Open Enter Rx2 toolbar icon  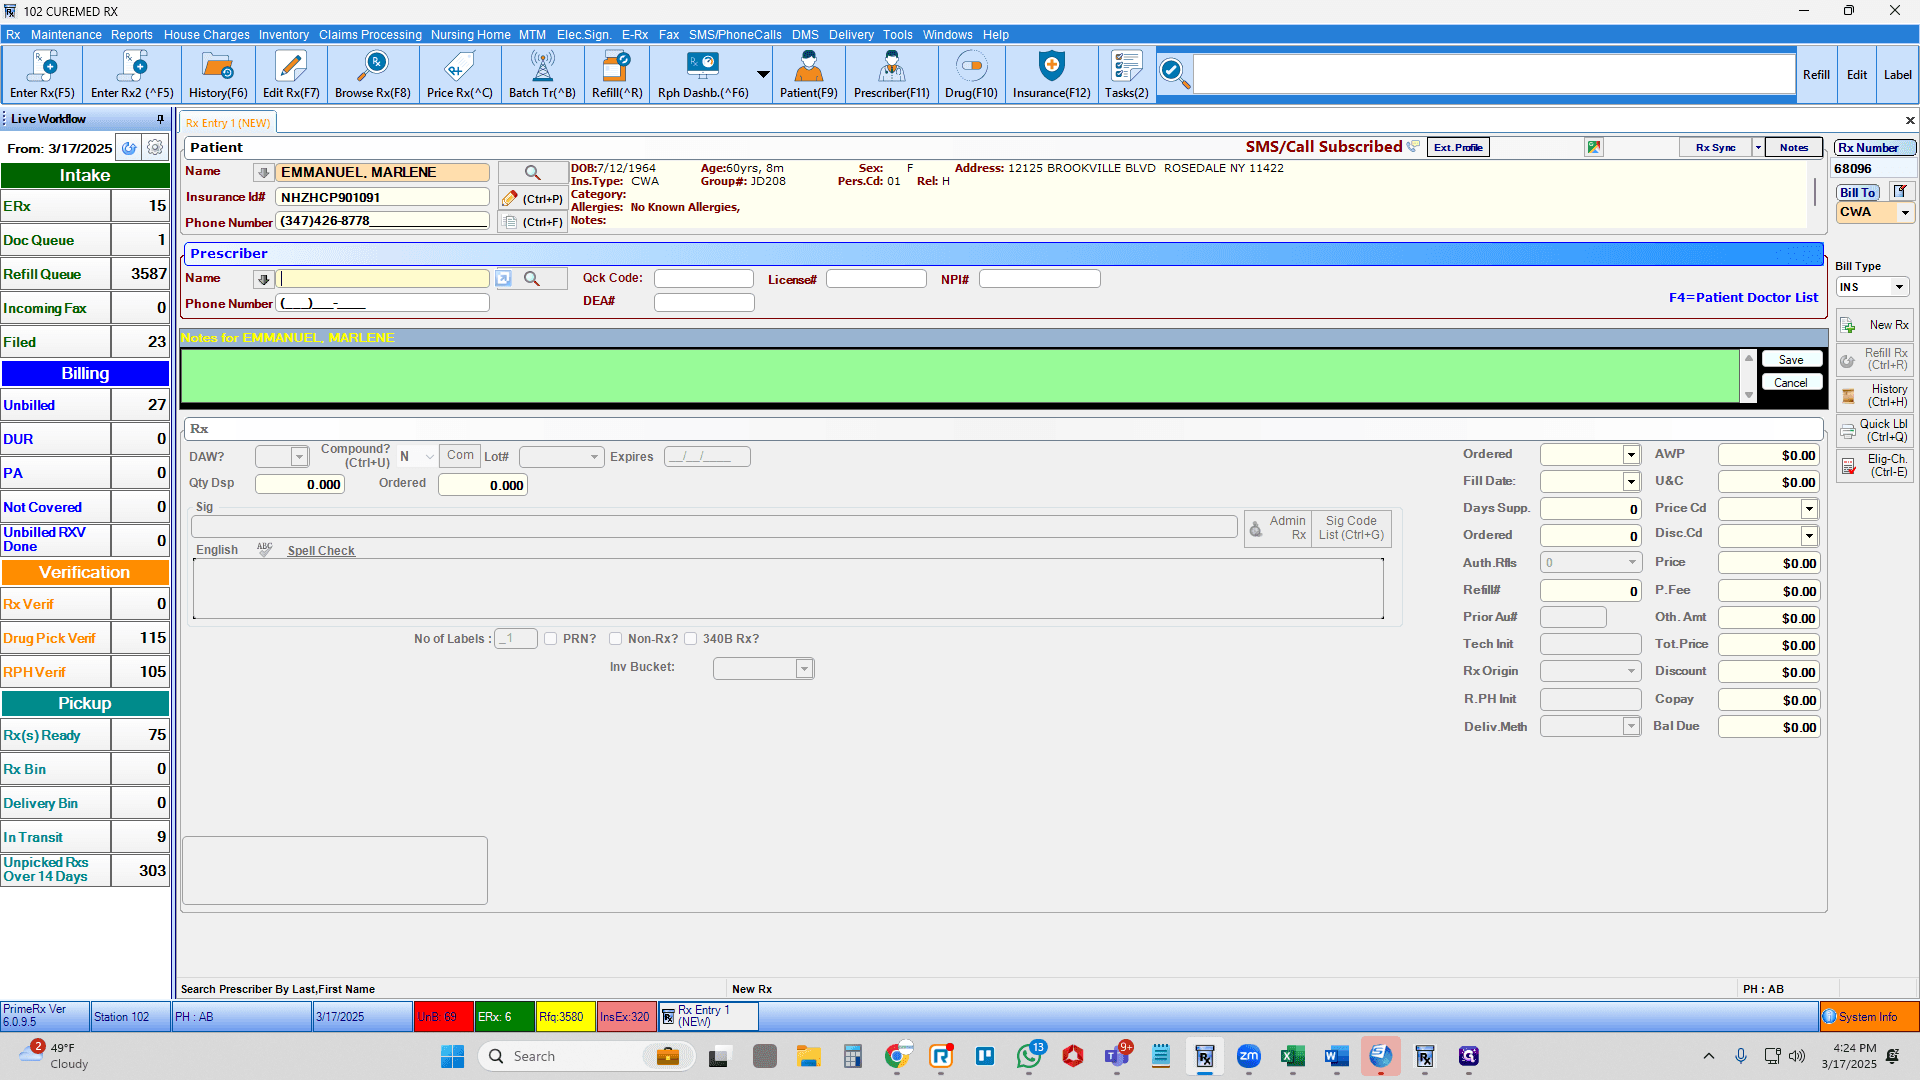[x=132, y=75]
